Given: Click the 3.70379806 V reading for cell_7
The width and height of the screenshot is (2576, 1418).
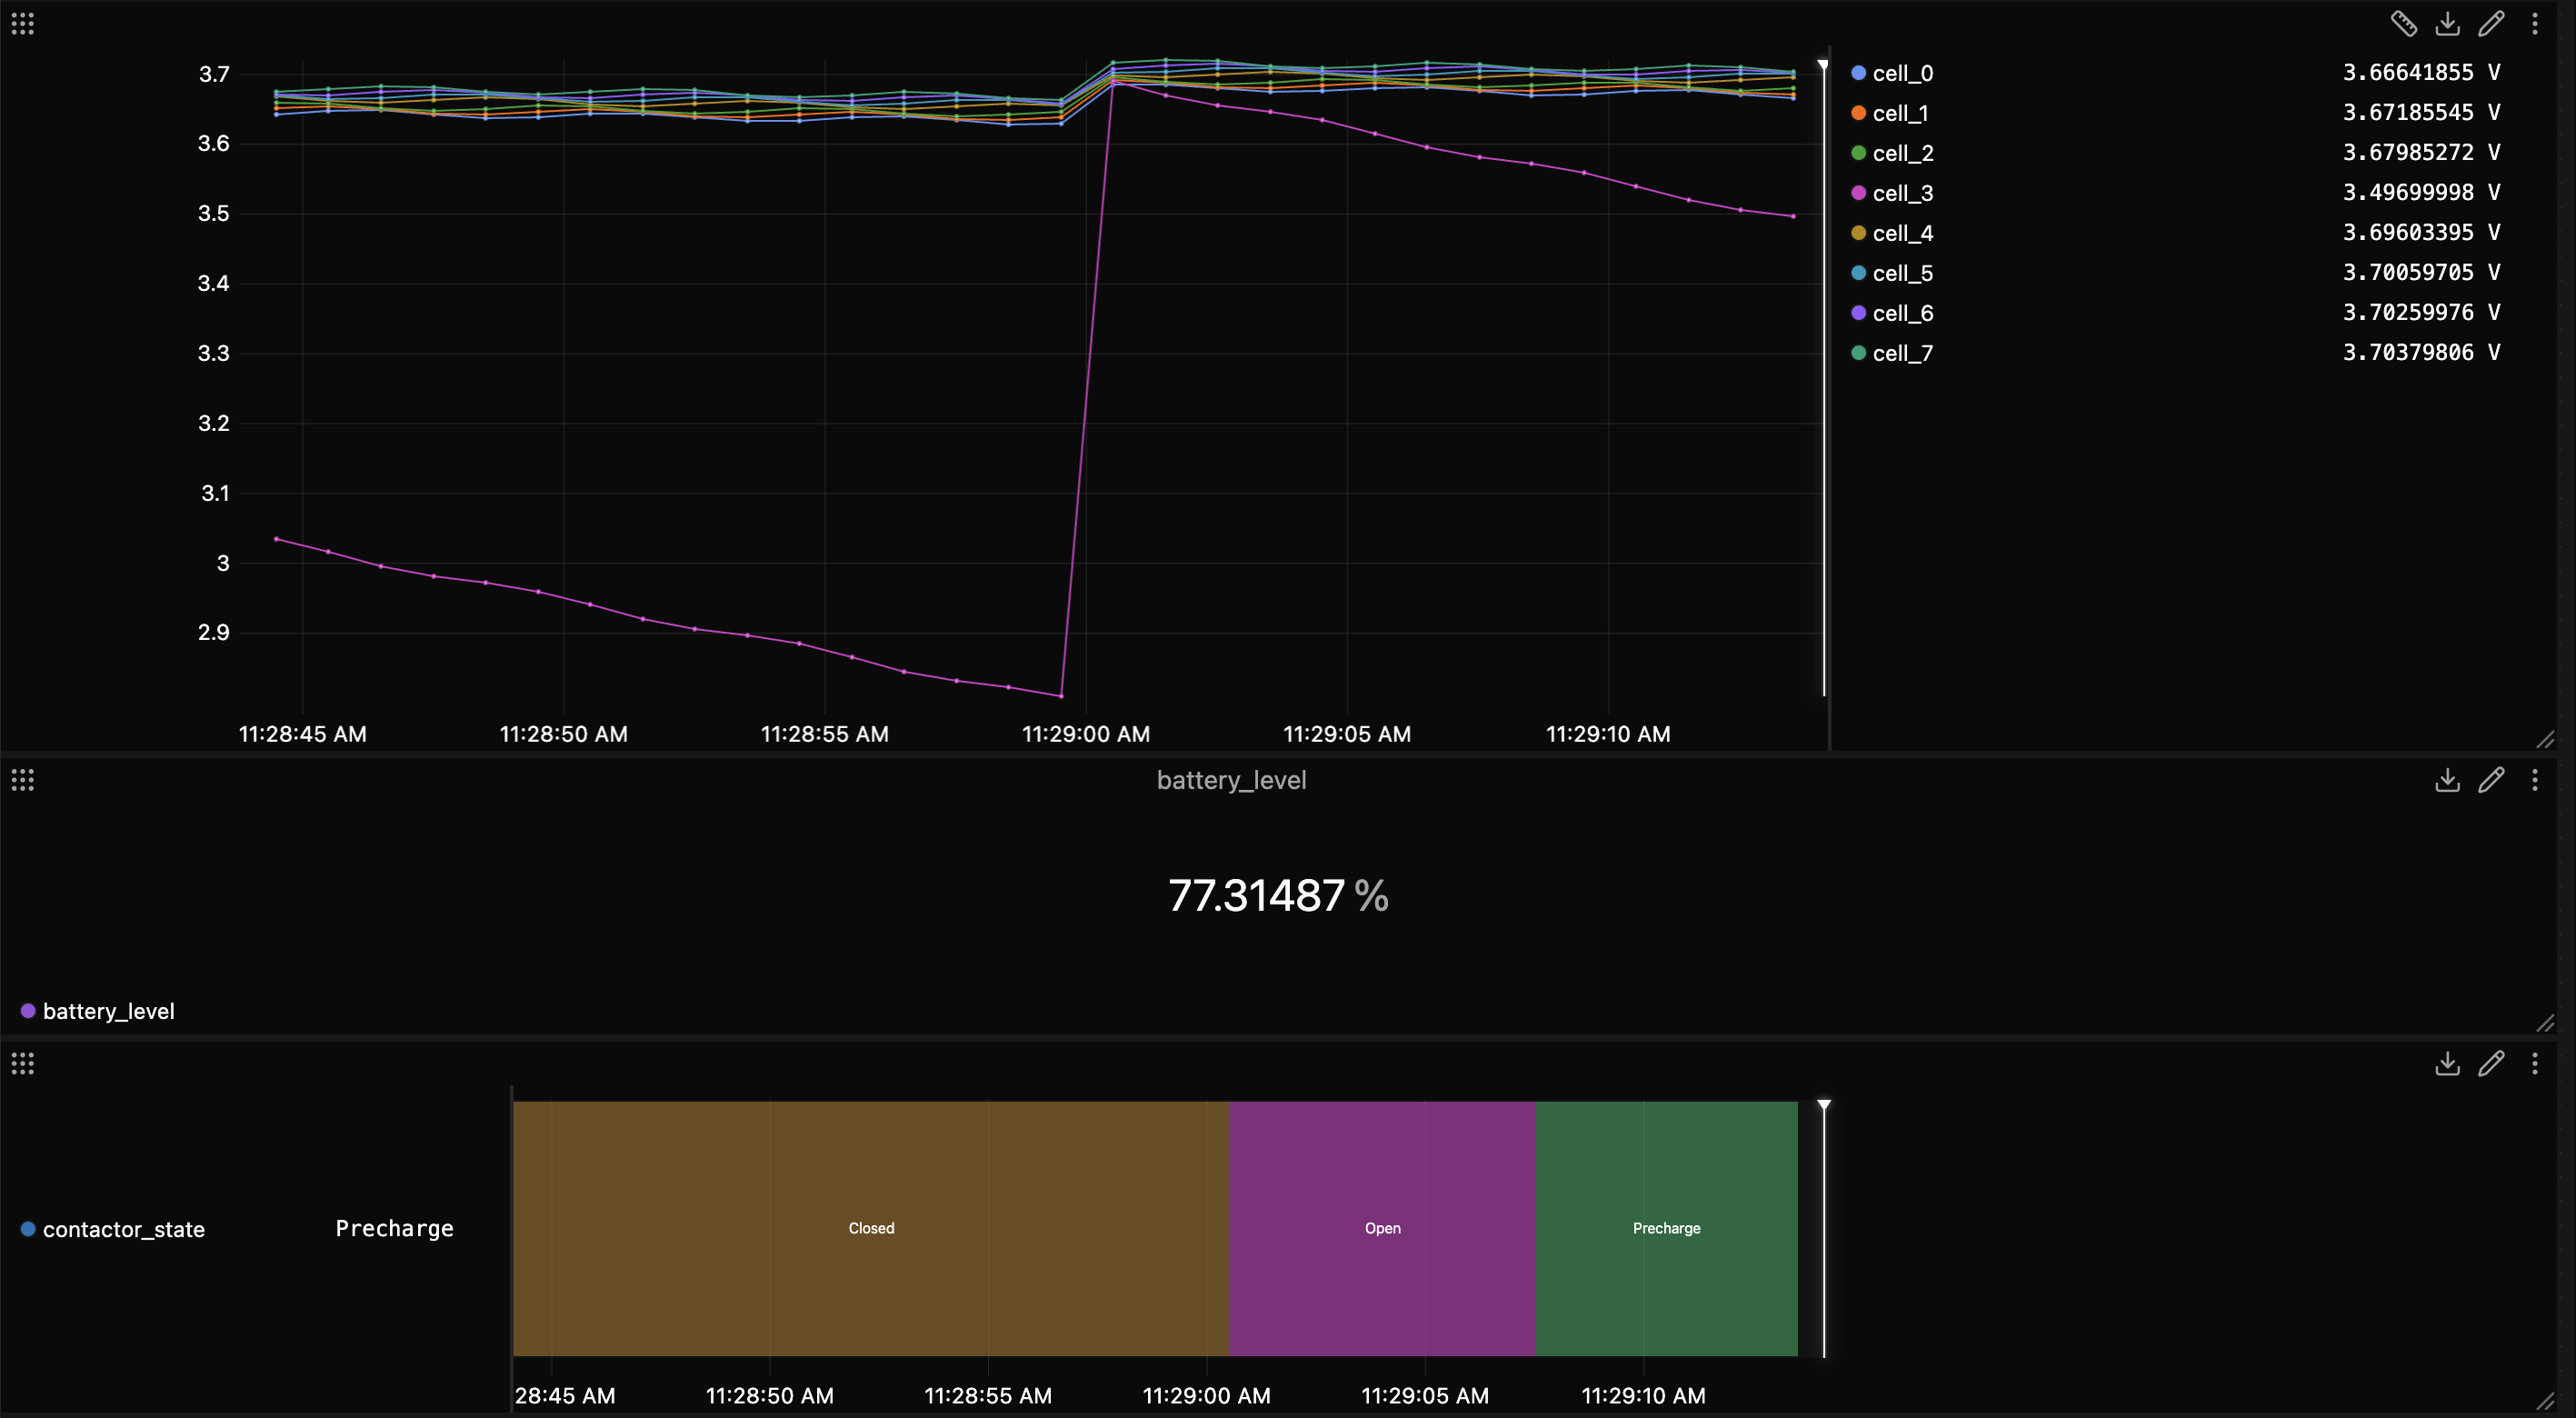Looking at the screenshot, I should pyautogui.click(x=2421, y=352).
